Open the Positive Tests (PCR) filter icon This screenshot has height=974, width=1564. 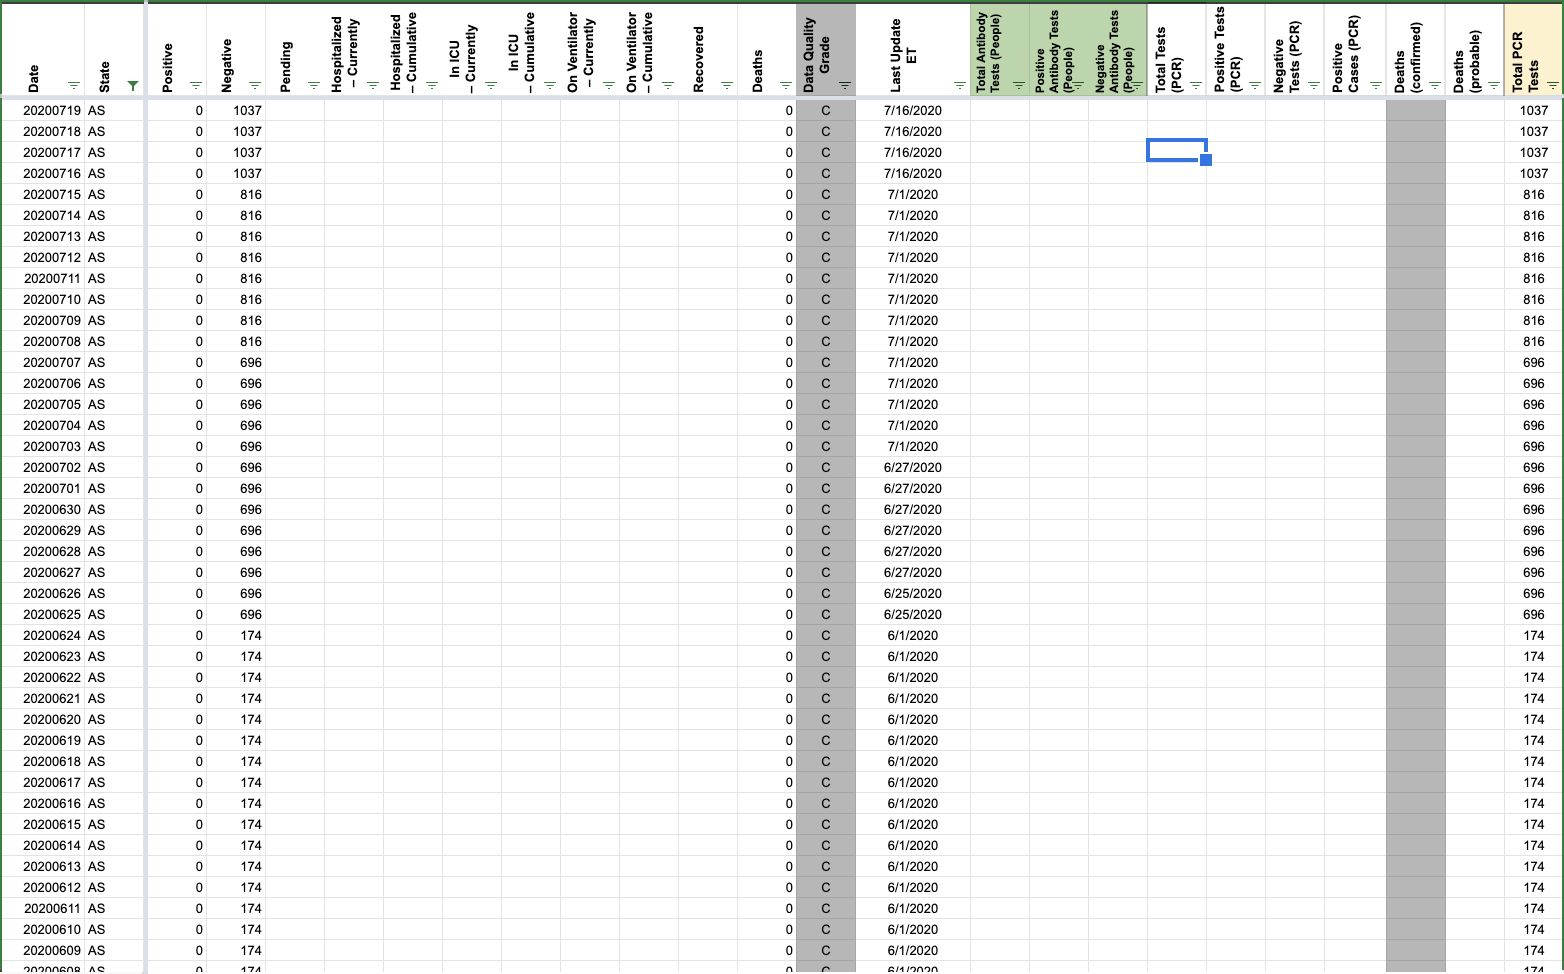1254,86
